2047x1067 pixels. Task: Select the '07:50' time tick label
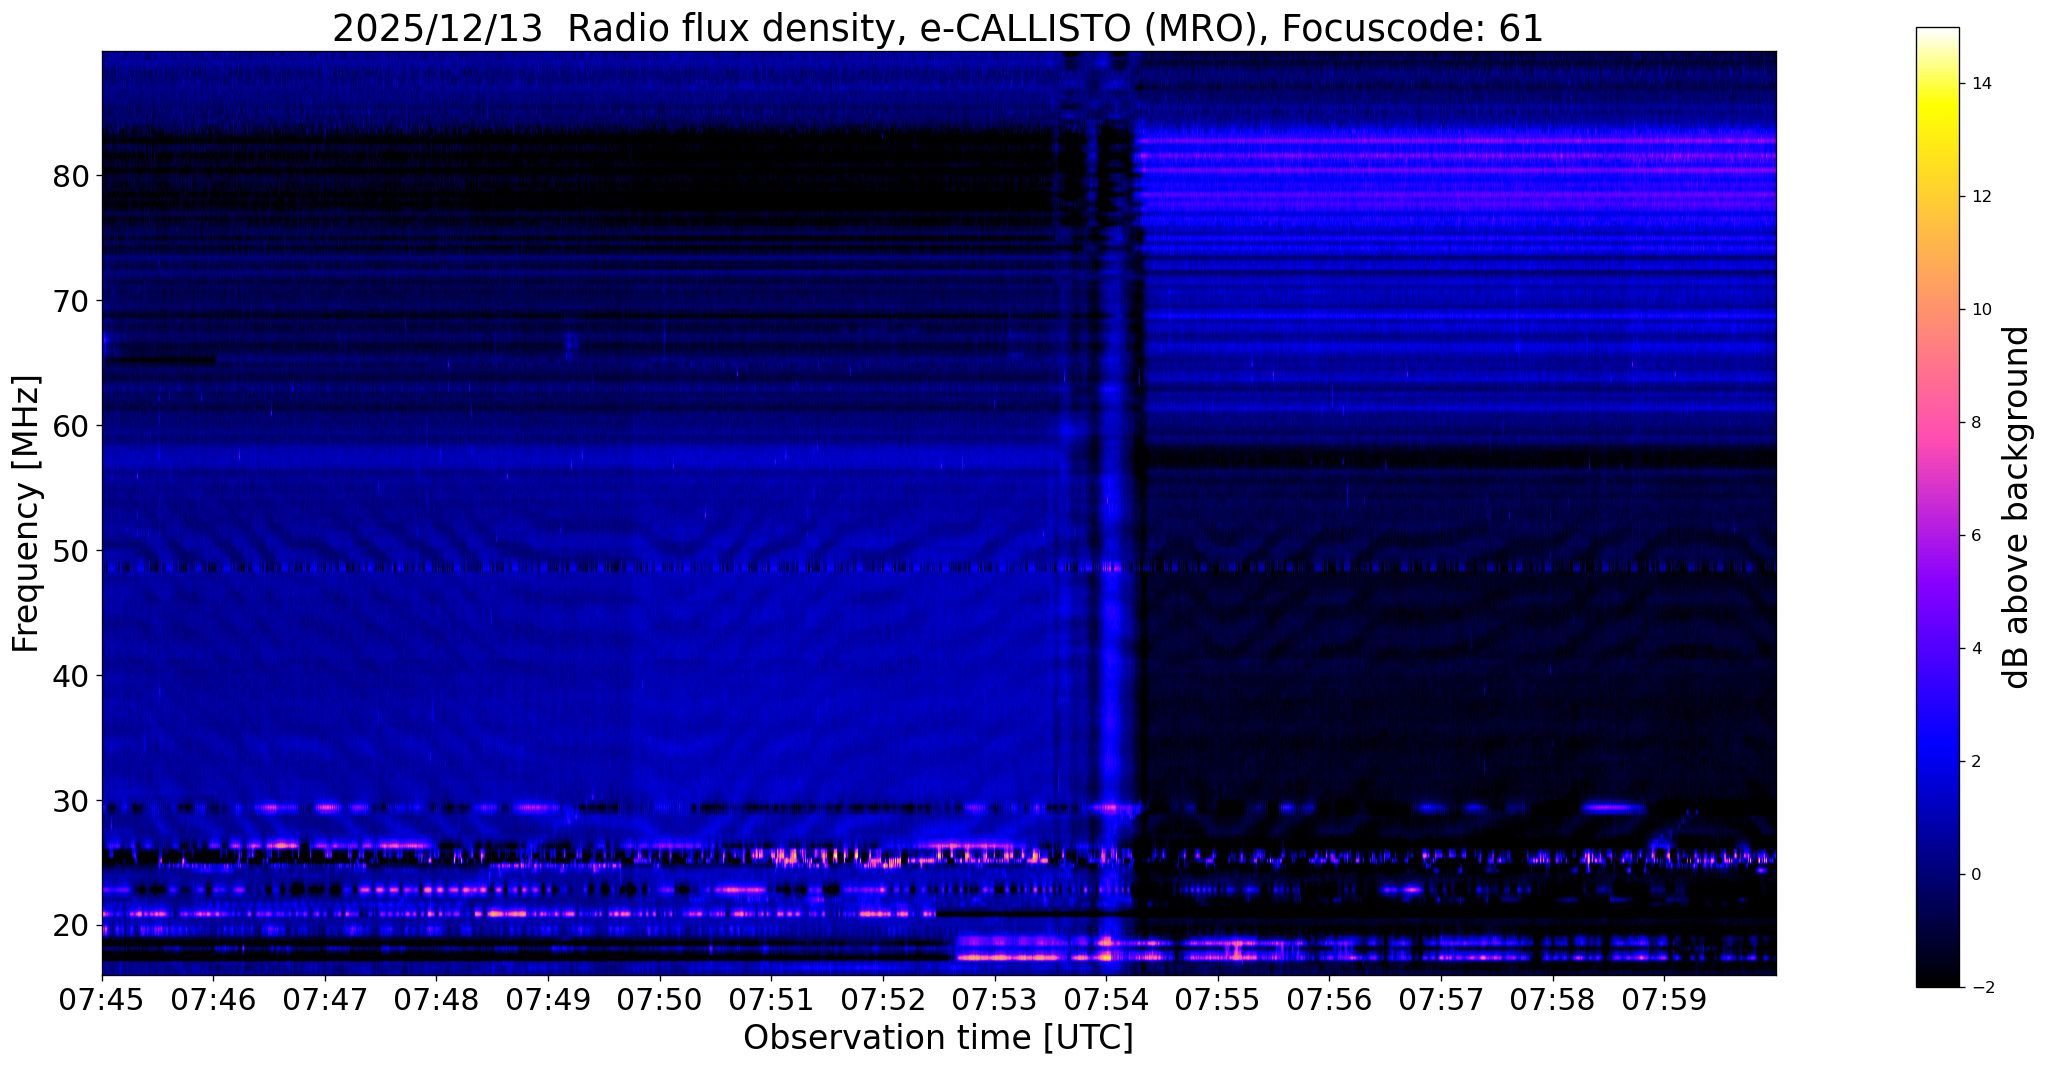[660, 1000]
